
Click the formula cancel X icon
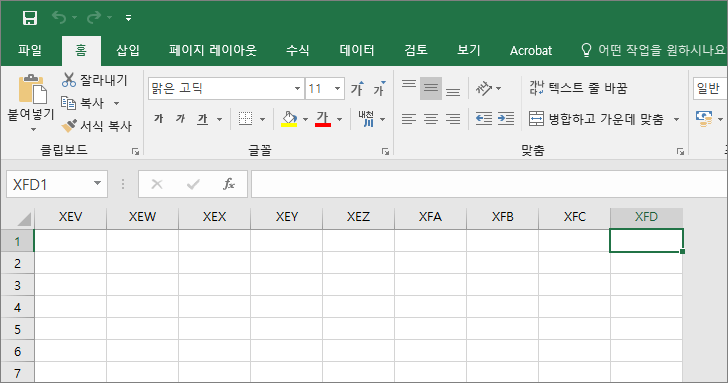[157, 184]
